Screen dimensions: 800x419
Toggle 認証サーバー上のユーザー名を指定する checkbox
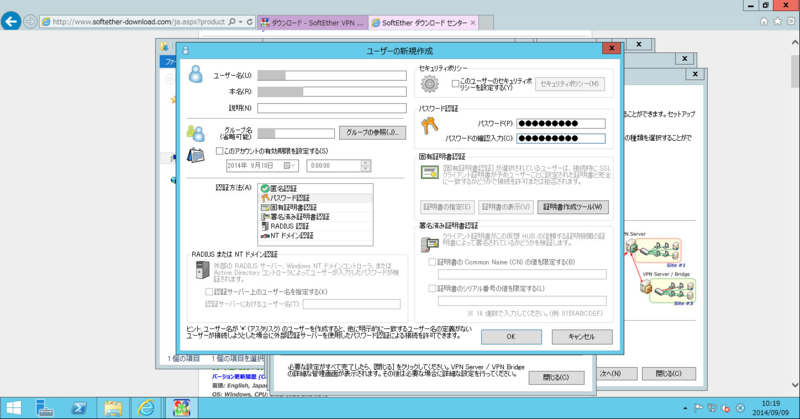[209, 292]
